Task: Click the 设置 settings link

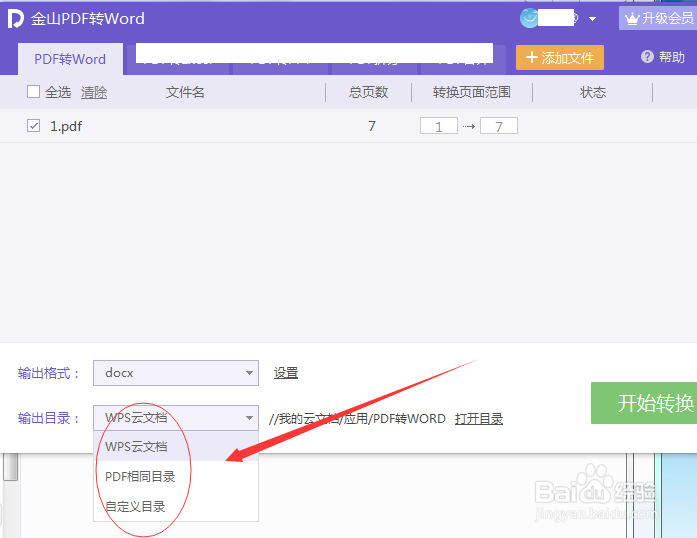Action: pyautogui.click(x=286, y=373)
